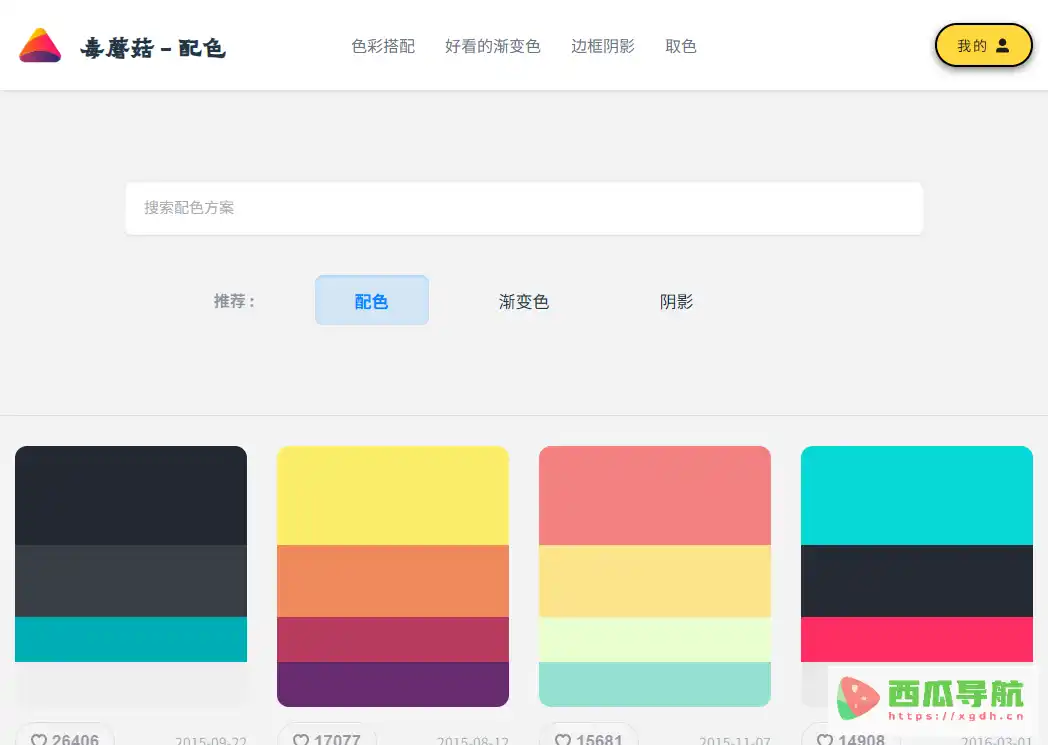1048x745 pixels.
Task: Pick the pale yellow swatch in third palette
Action: point(655,581)
